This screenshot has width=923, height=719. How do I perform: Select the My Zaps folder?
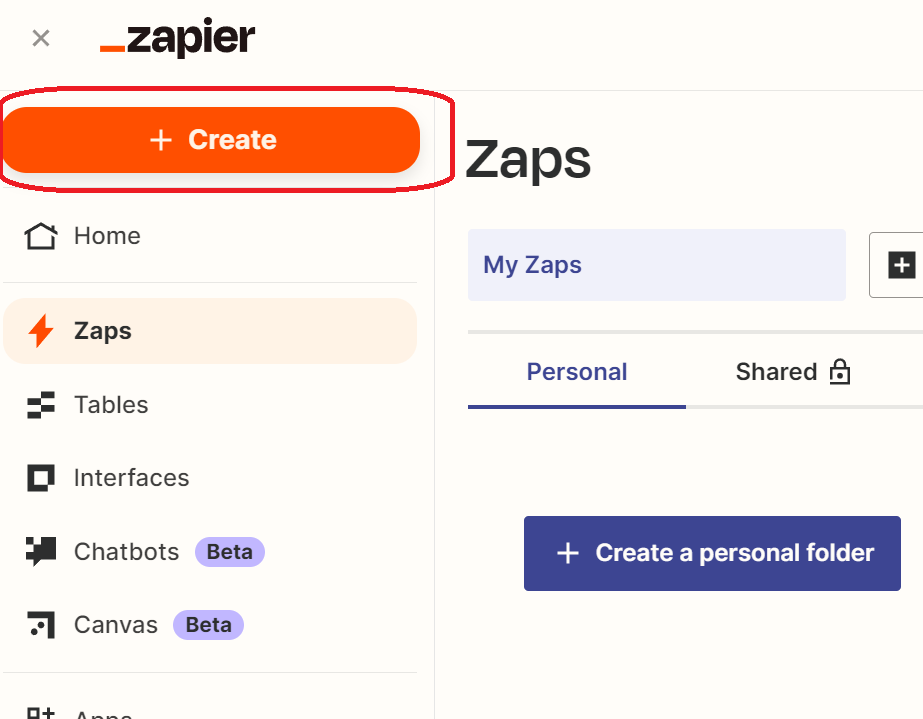[x=656, y=265]
